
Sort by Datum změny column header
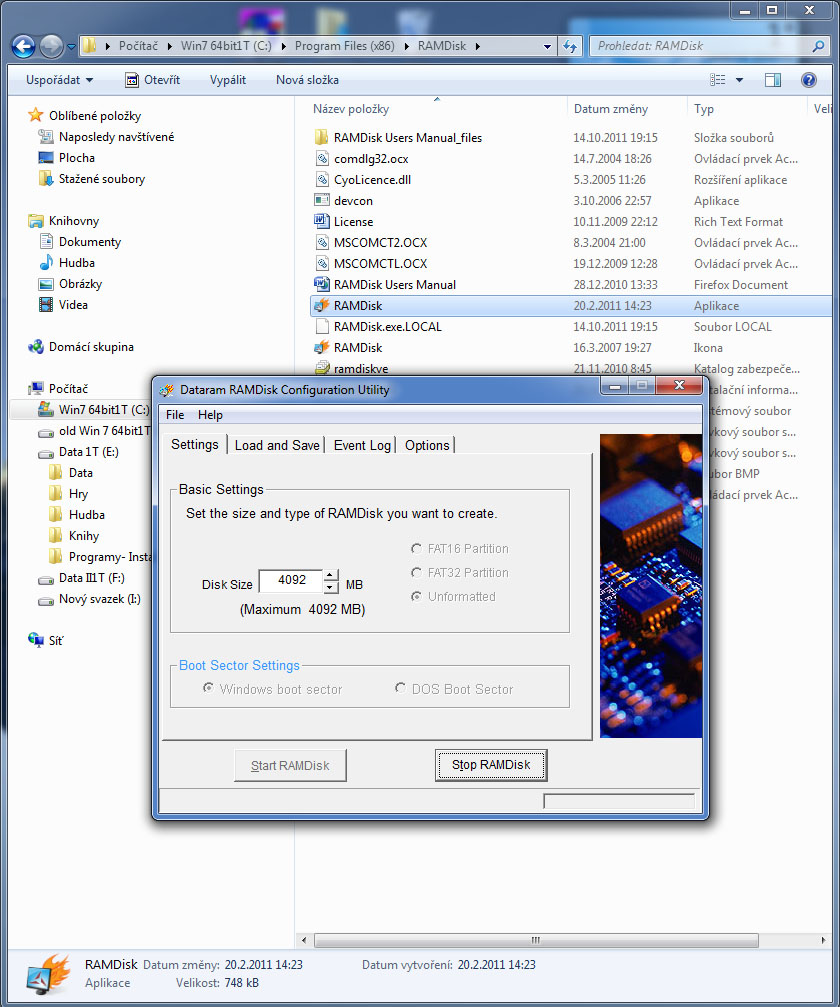click(611, 109)
